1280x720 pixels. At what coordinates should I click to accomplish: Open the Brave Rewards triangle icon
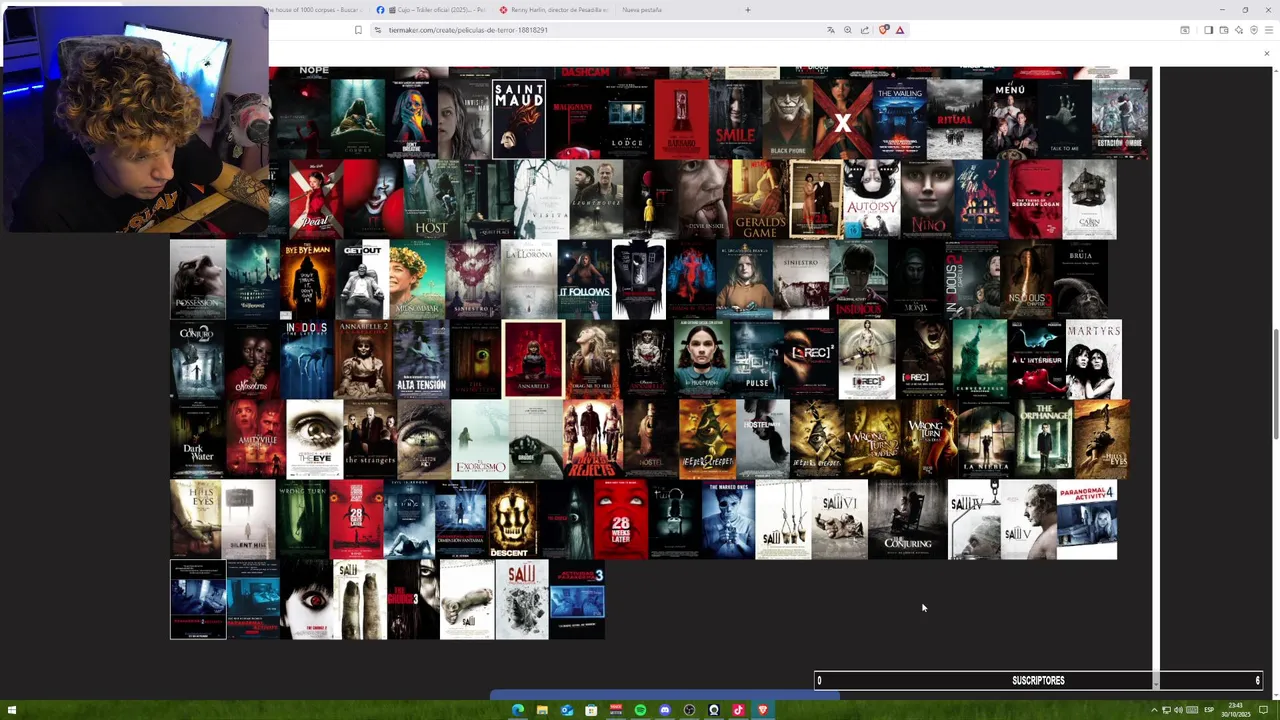(x=900, y=30)
